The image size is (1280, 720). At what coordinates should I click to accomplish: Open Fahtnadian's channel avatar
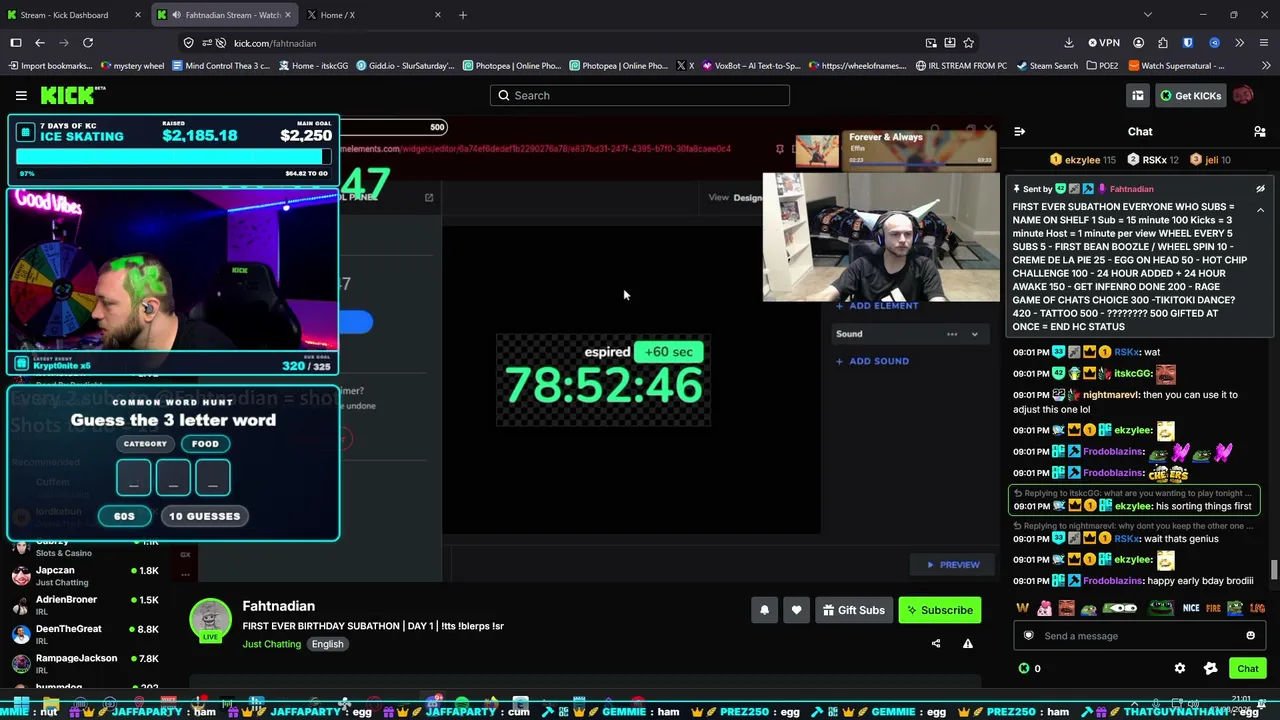click(210, 620)
